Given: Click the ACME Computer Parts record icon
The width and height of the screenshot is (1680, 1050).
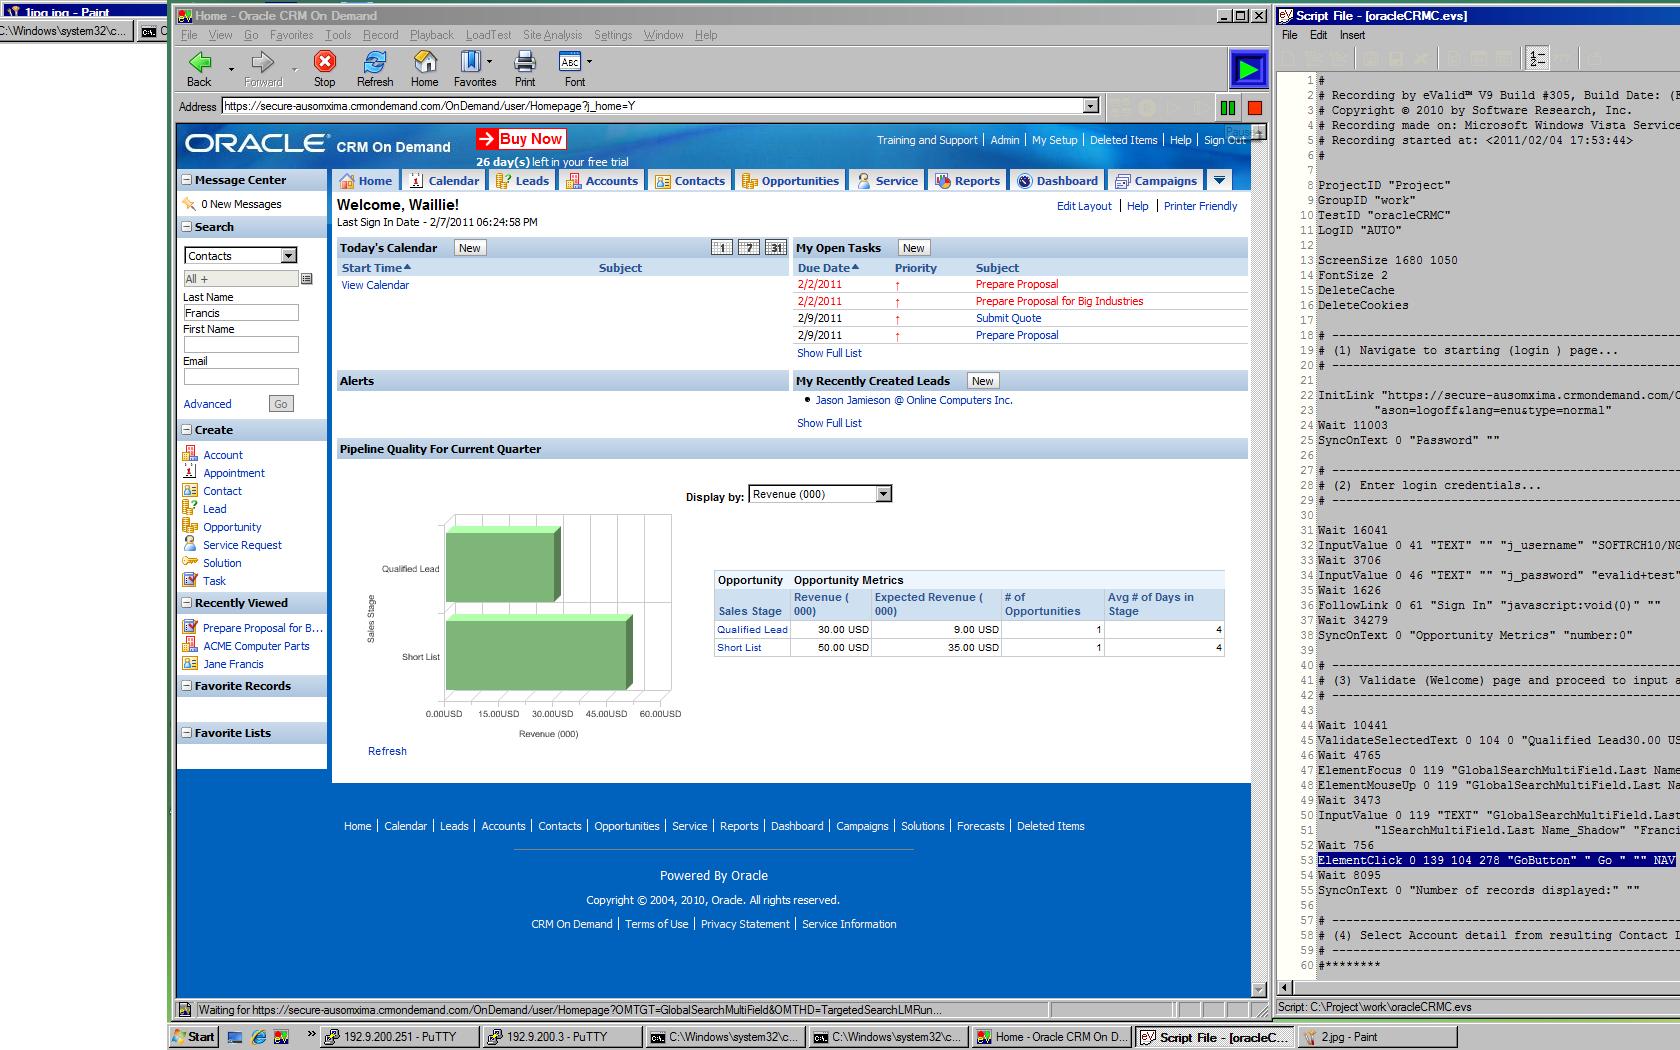Looking at the screenshot, I should click(x=190, y=645).
